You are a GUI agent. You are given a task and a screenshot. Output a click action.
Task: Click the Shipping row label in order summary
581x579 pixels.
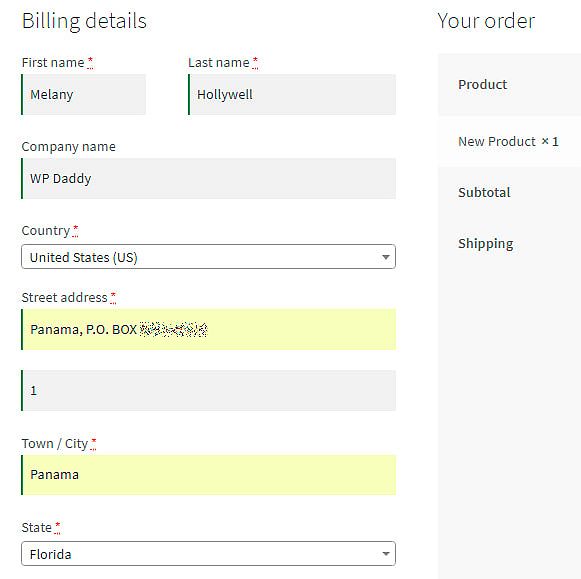(486, 243)
